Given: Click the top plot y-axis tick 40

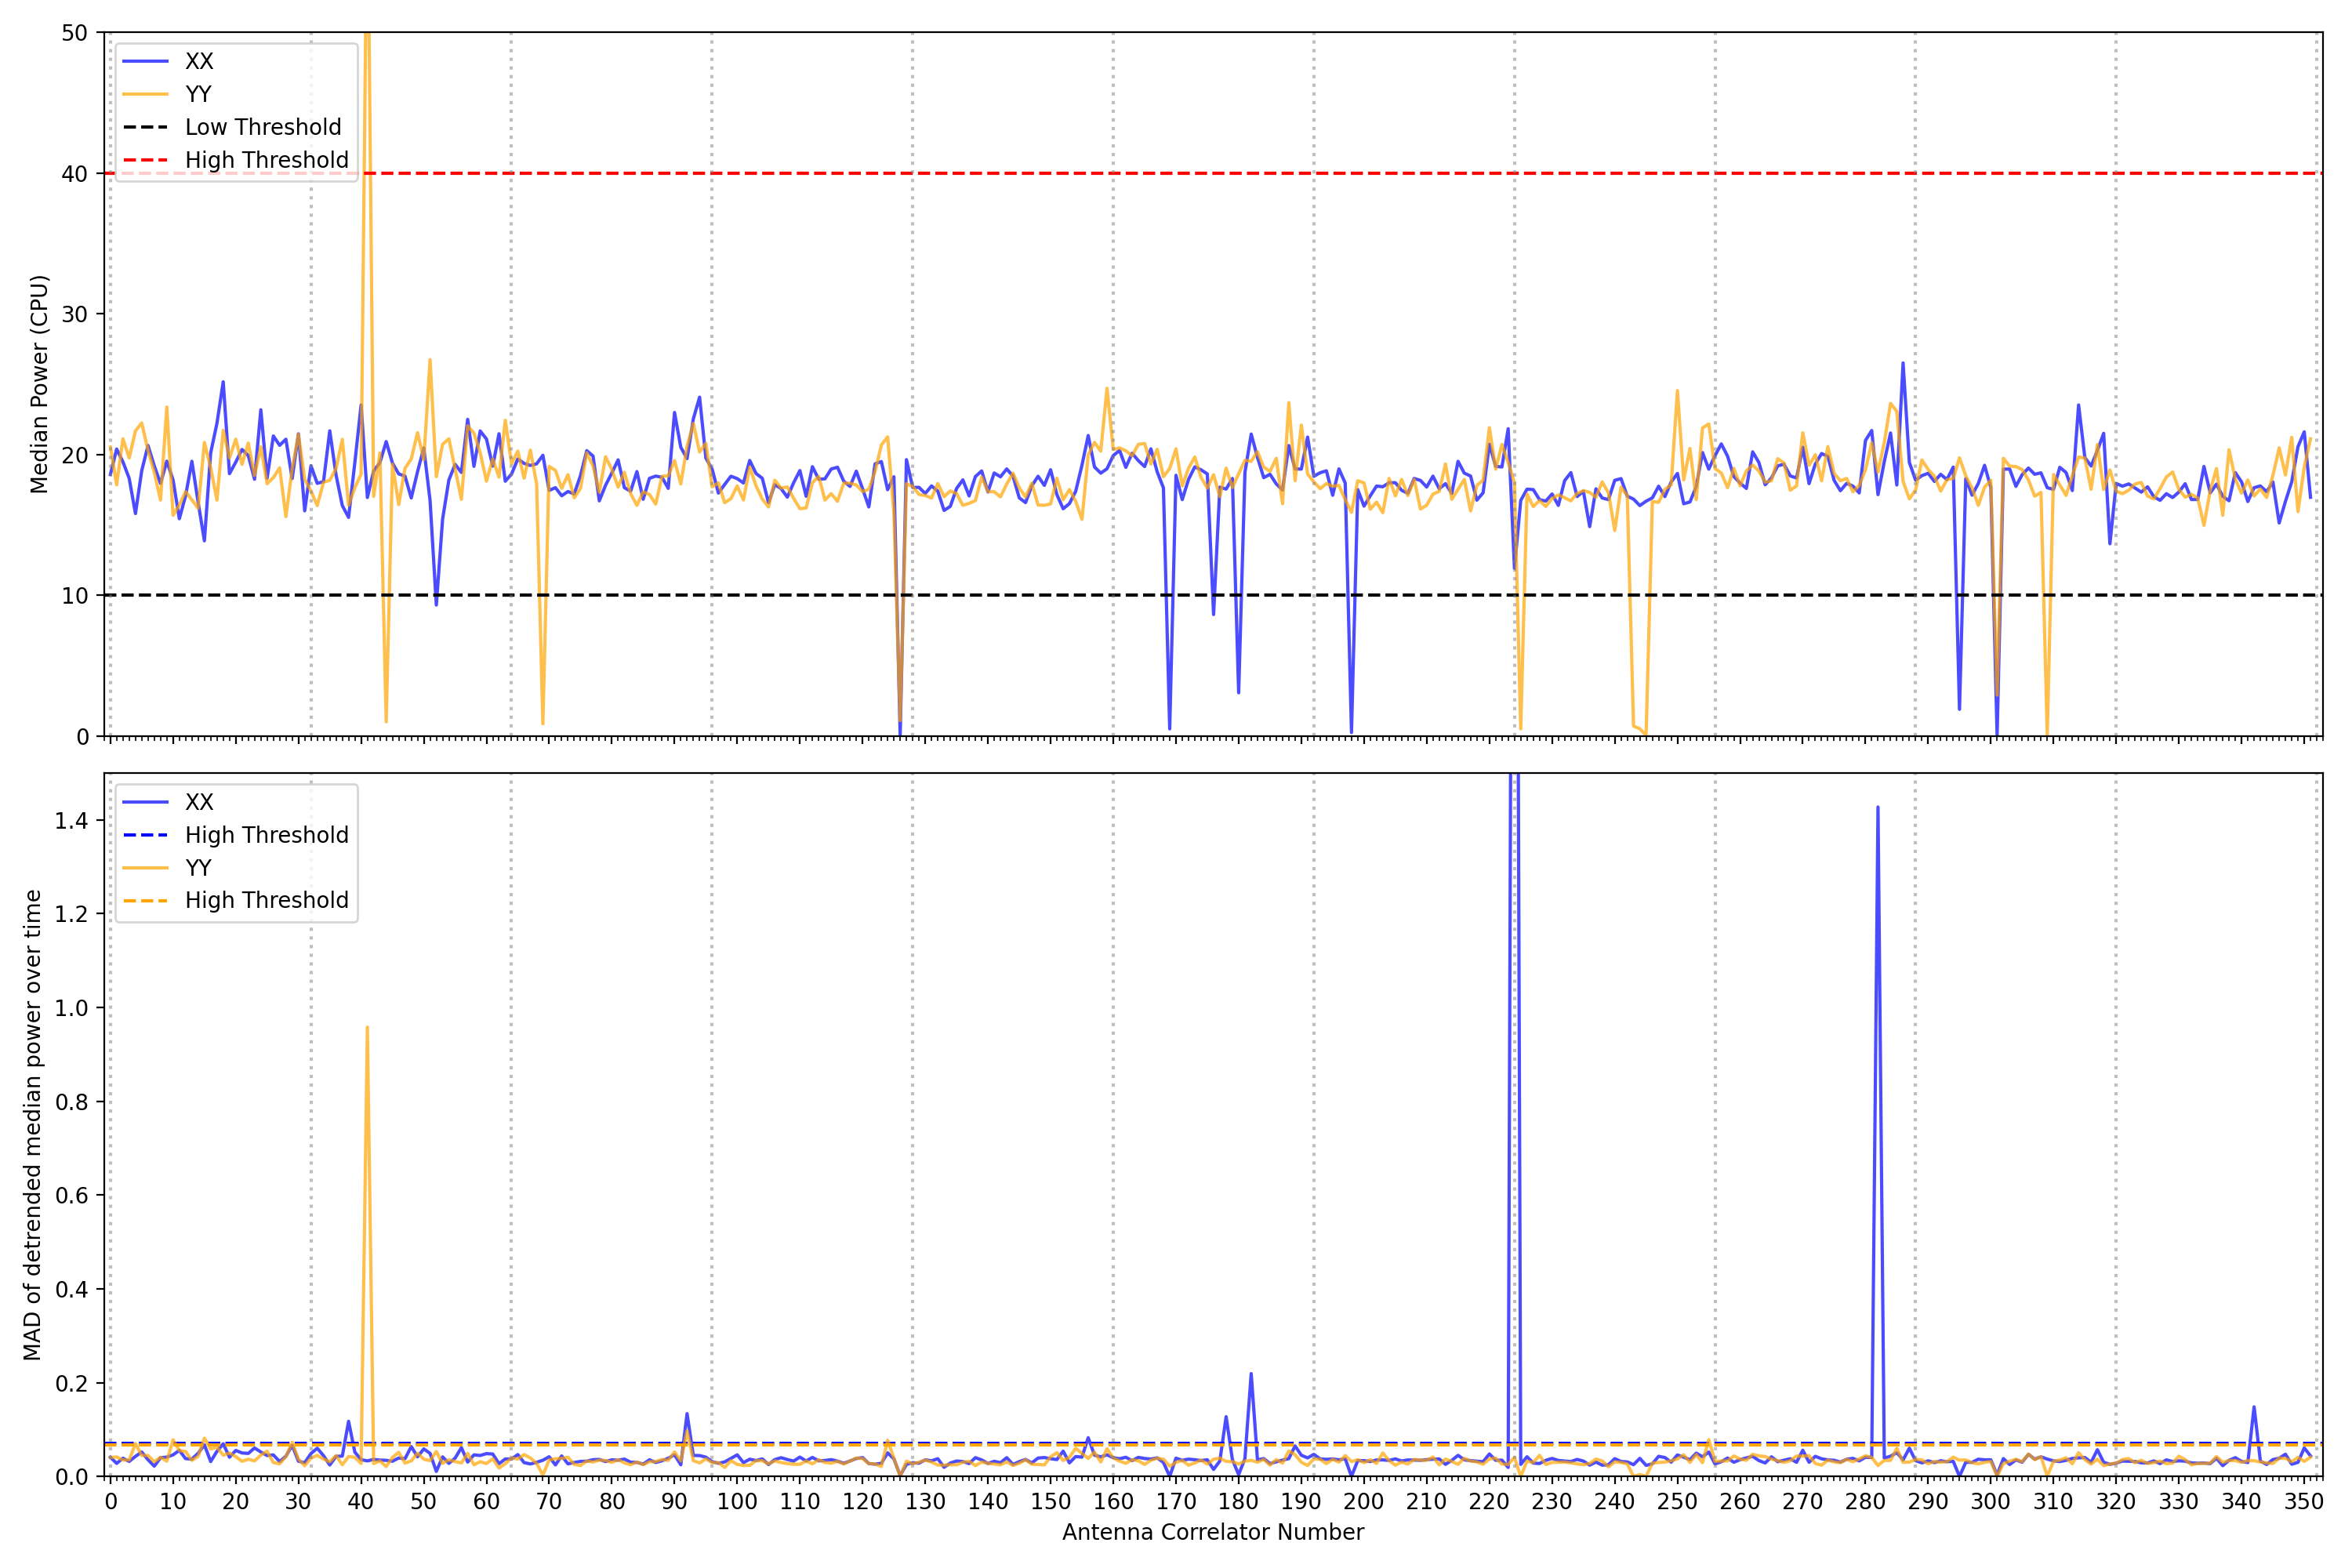Looking at the screenshot, I should point(74,174).
